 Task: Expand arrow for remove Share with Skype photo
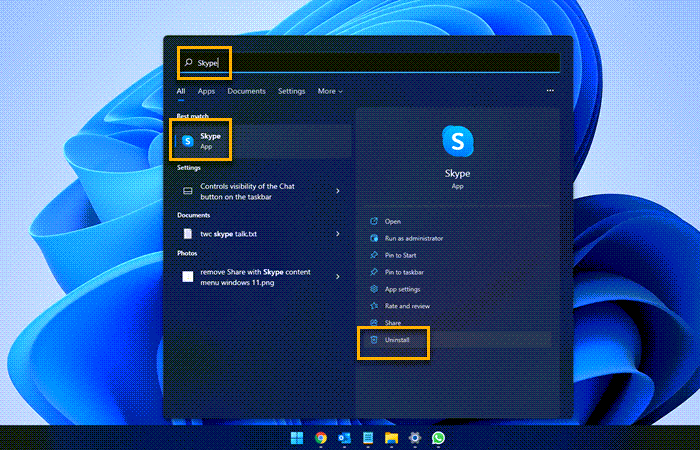338,276
